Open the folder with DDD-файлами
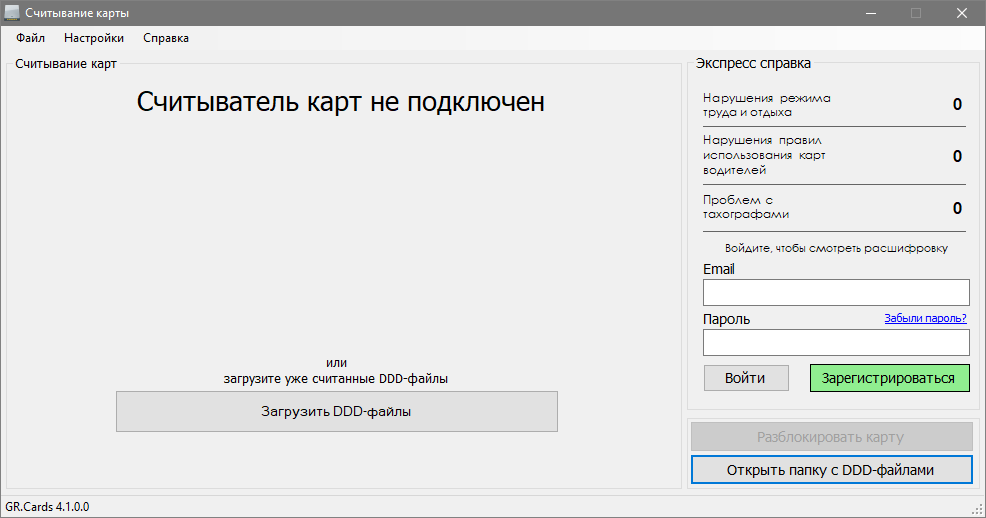This screenshot has width=986, height=518. 830,470
